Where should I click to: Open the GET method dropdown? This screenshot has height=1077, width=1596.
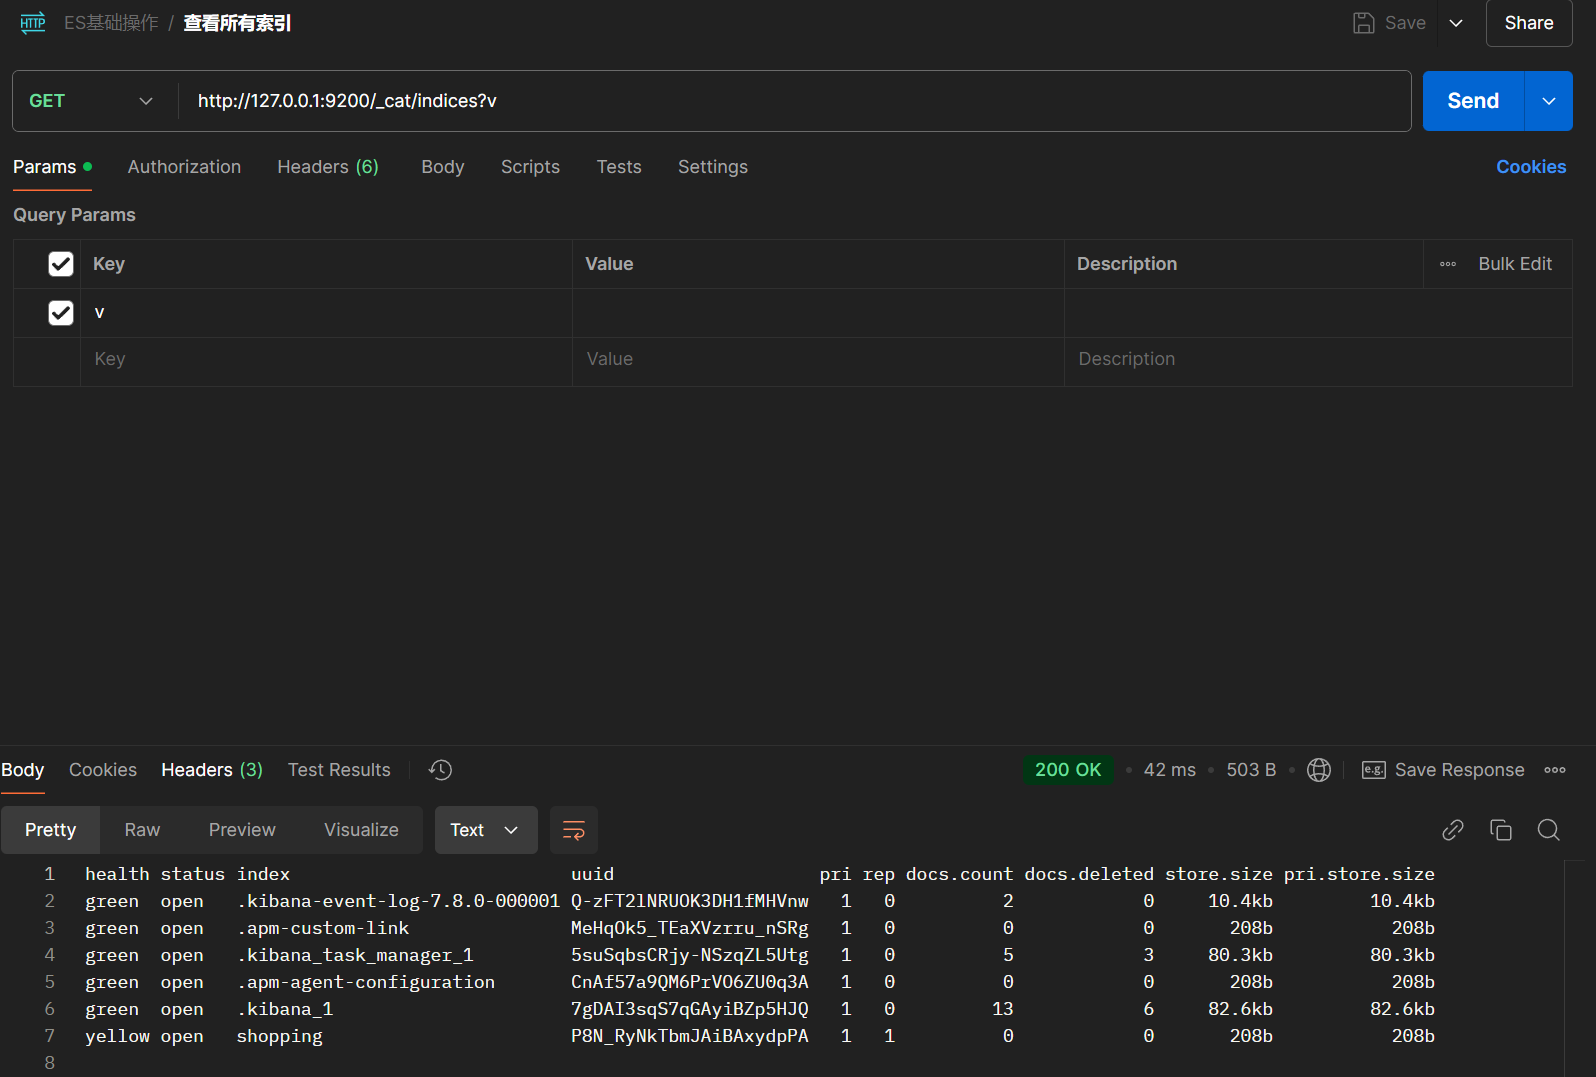(x=92, y=101)
